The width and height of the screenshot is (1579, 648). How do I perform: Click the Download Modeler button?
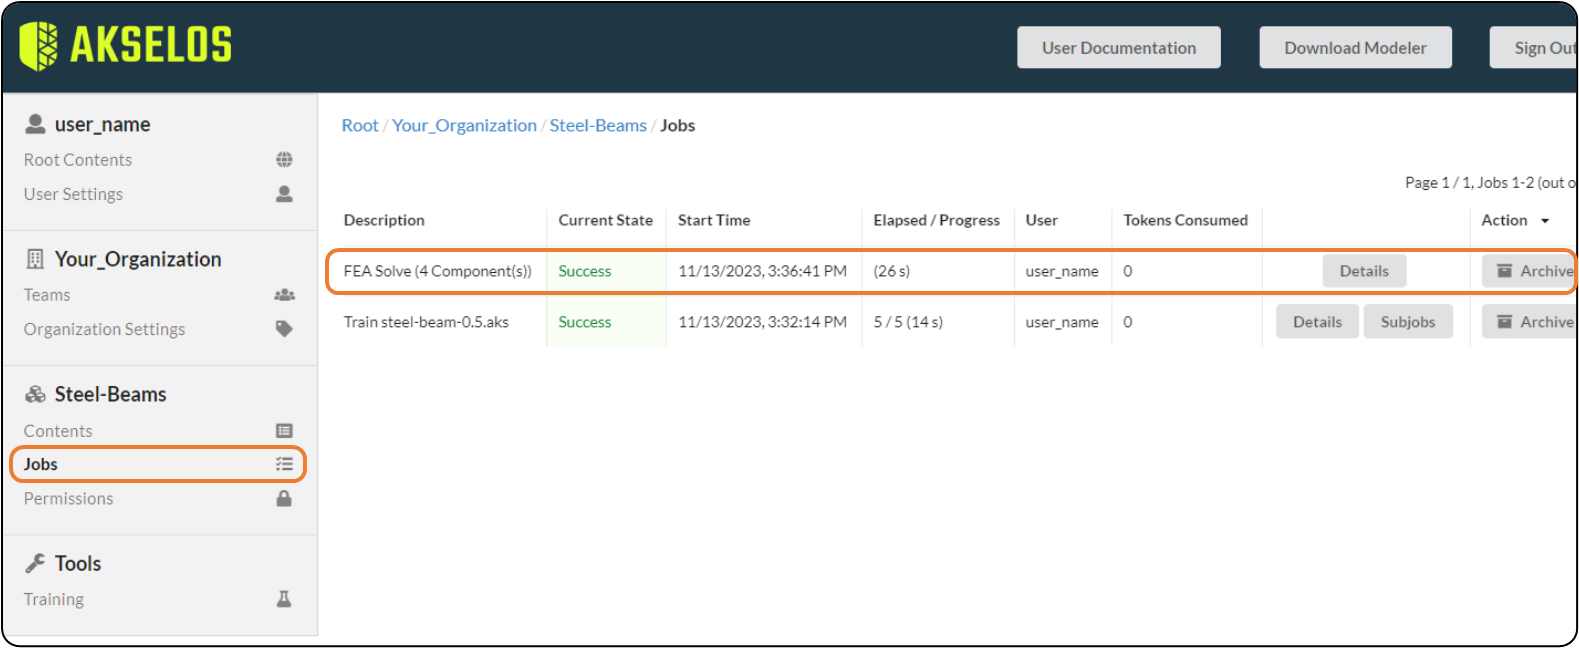click(x=1356, y=47)
